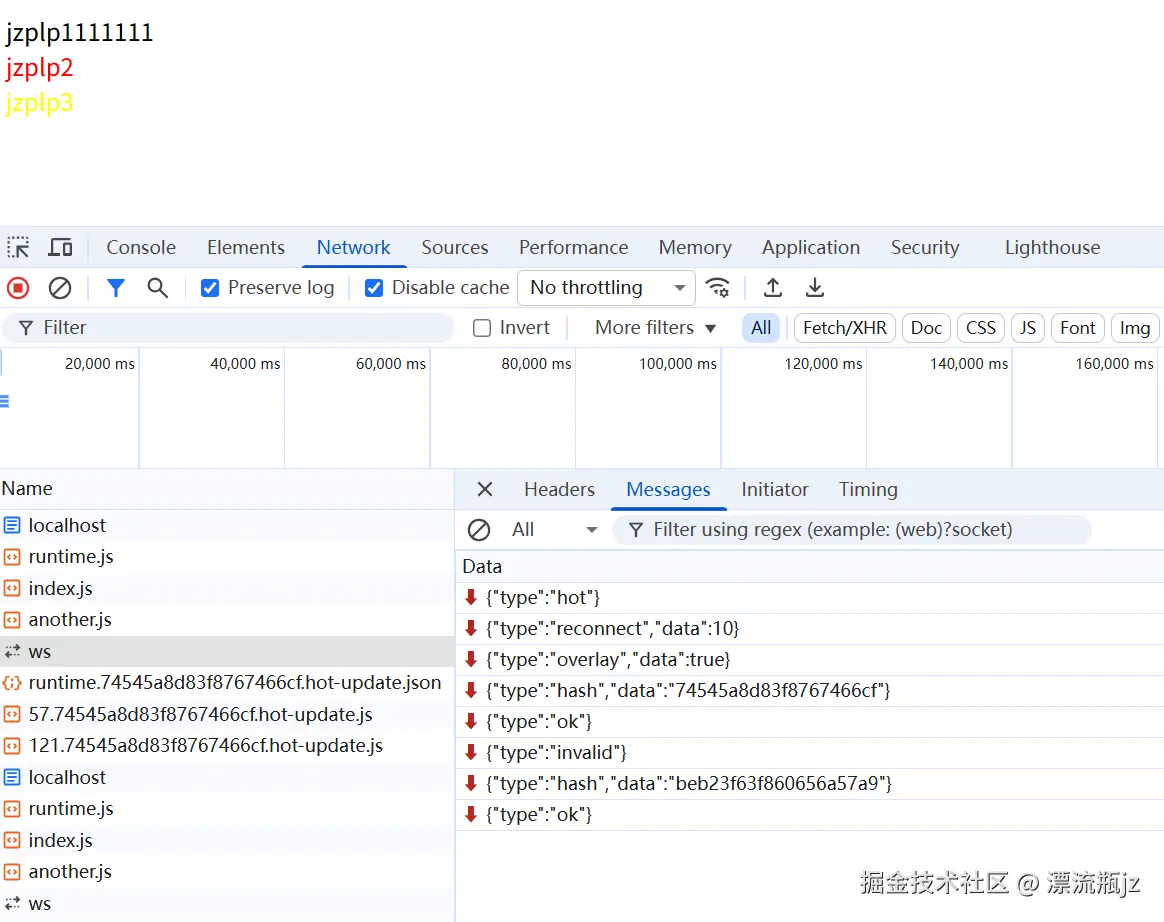Clear the network log
The width and height of the screenshot is (1164, 922).
click(59, 287)
